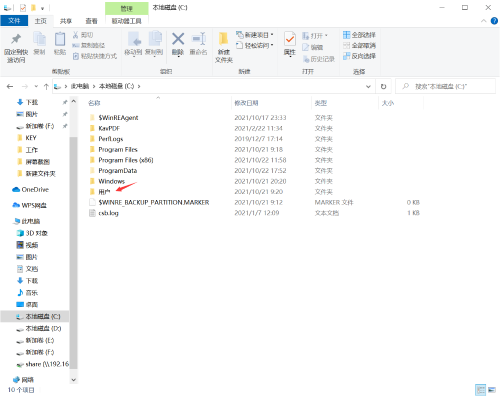Click the navigation pane scroll-down arrow
The height and width of the screenshot is (396, 500).
point(74,380)
